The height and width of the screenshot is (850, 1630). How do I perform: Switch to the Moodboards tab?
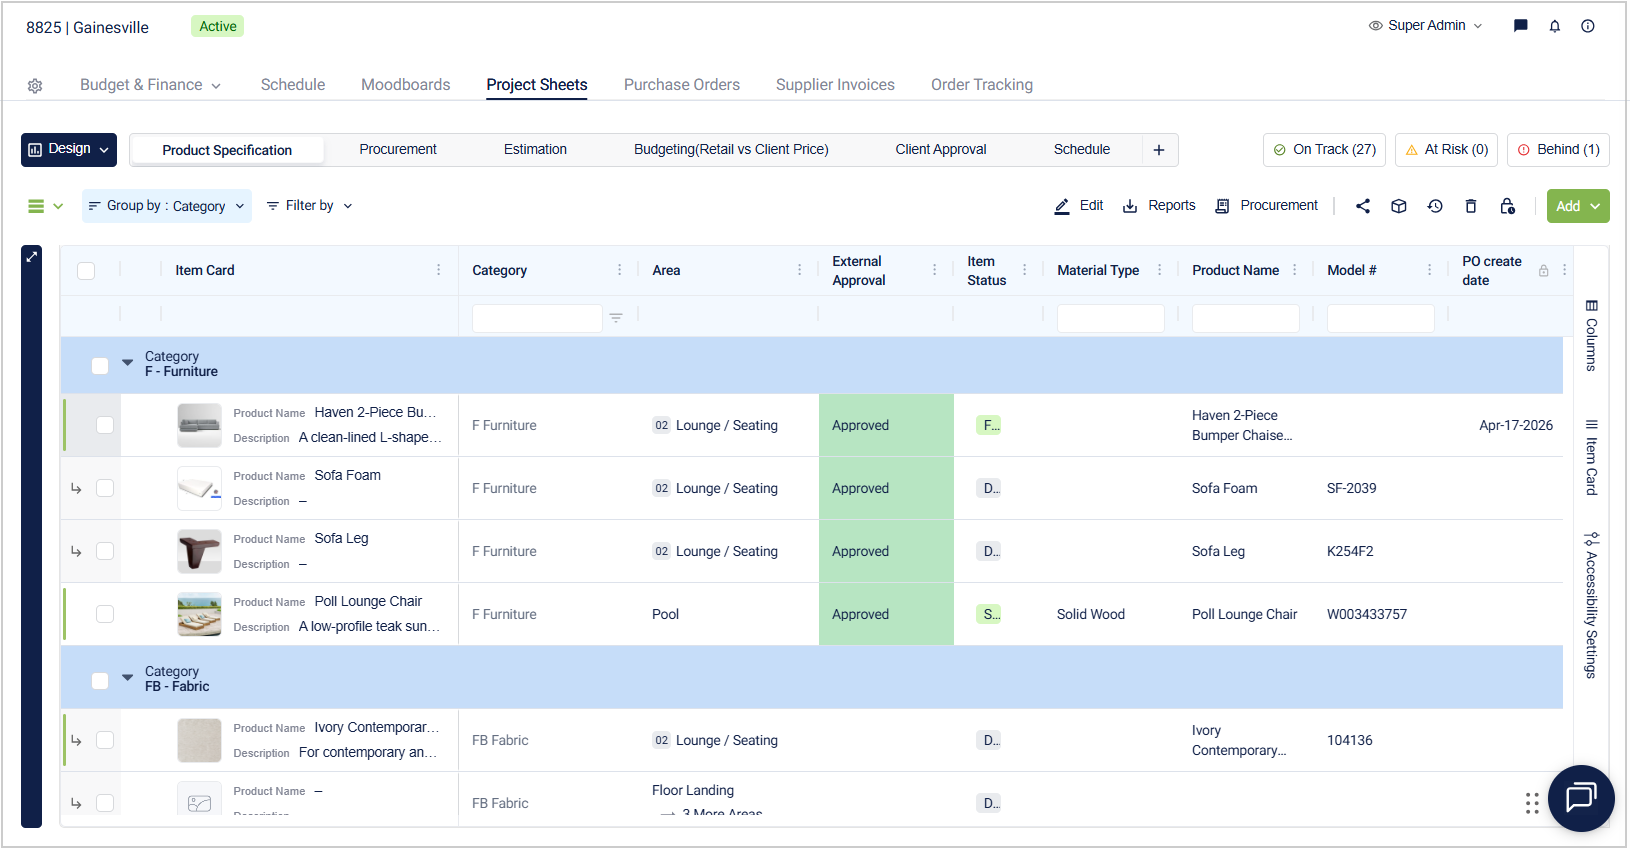pos(406,85)
